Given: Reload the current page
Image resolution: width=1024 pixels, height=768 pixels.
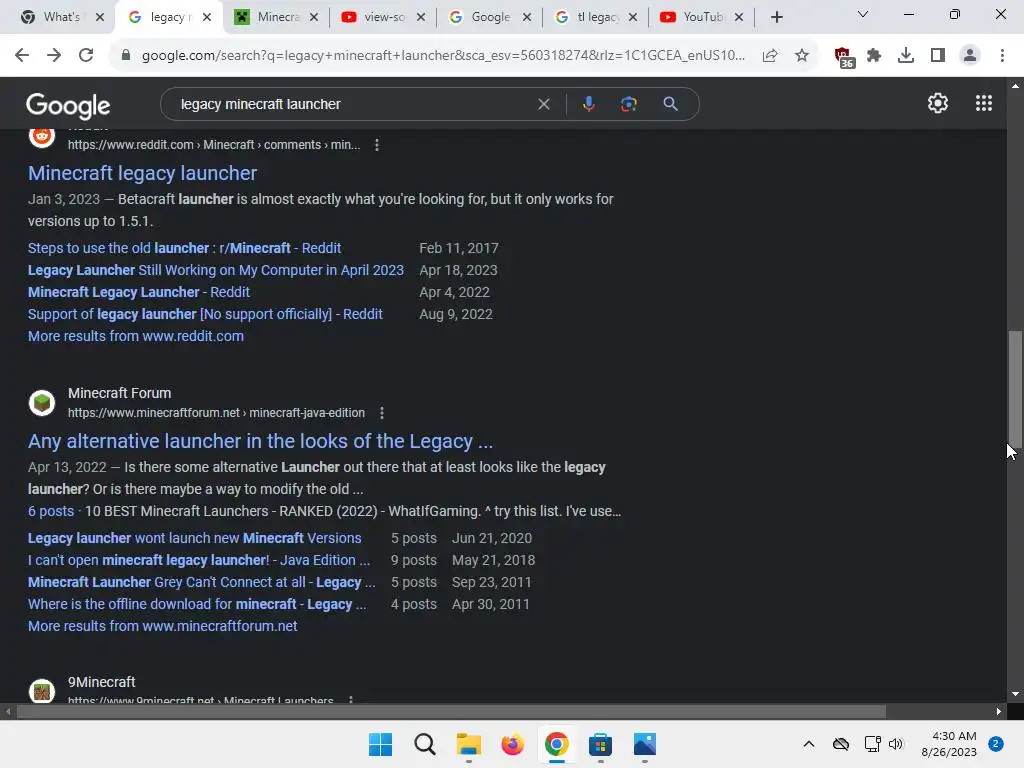Looking at the screenshot, I should click(86, 56).
